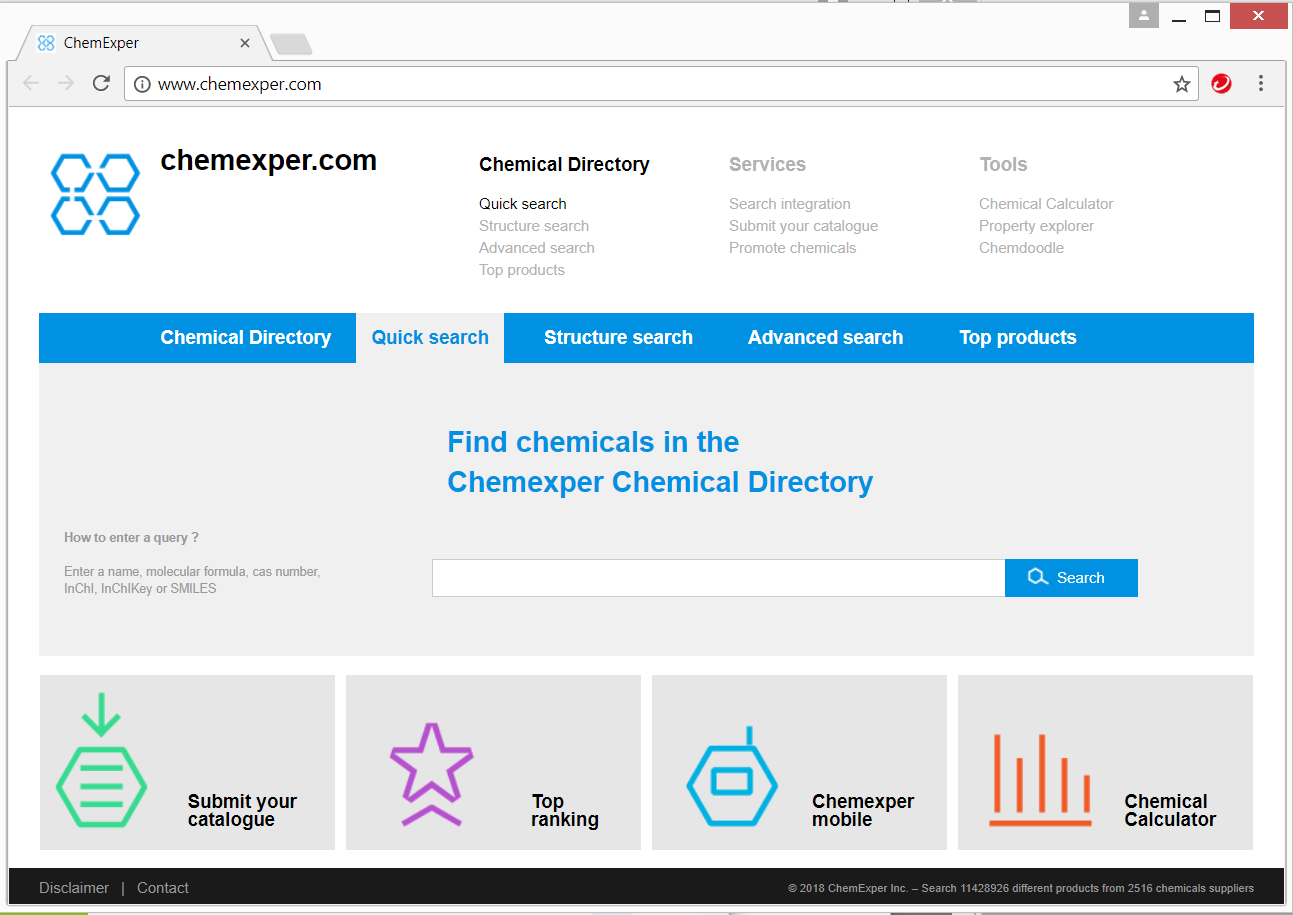Click the purple Top ranking star icon
1293x915 pixels.
click(431, 774)
